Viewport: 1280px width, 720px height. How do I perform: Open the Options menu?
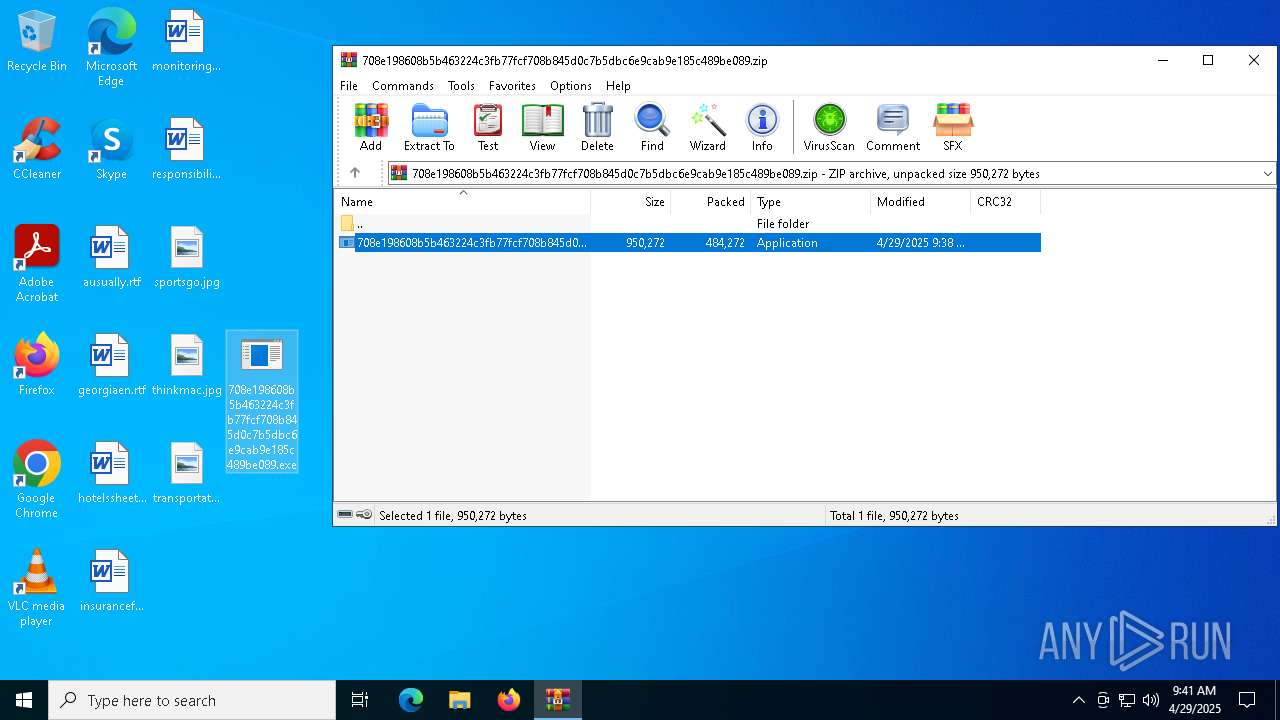pyautogui.click(x=571, y=86)
